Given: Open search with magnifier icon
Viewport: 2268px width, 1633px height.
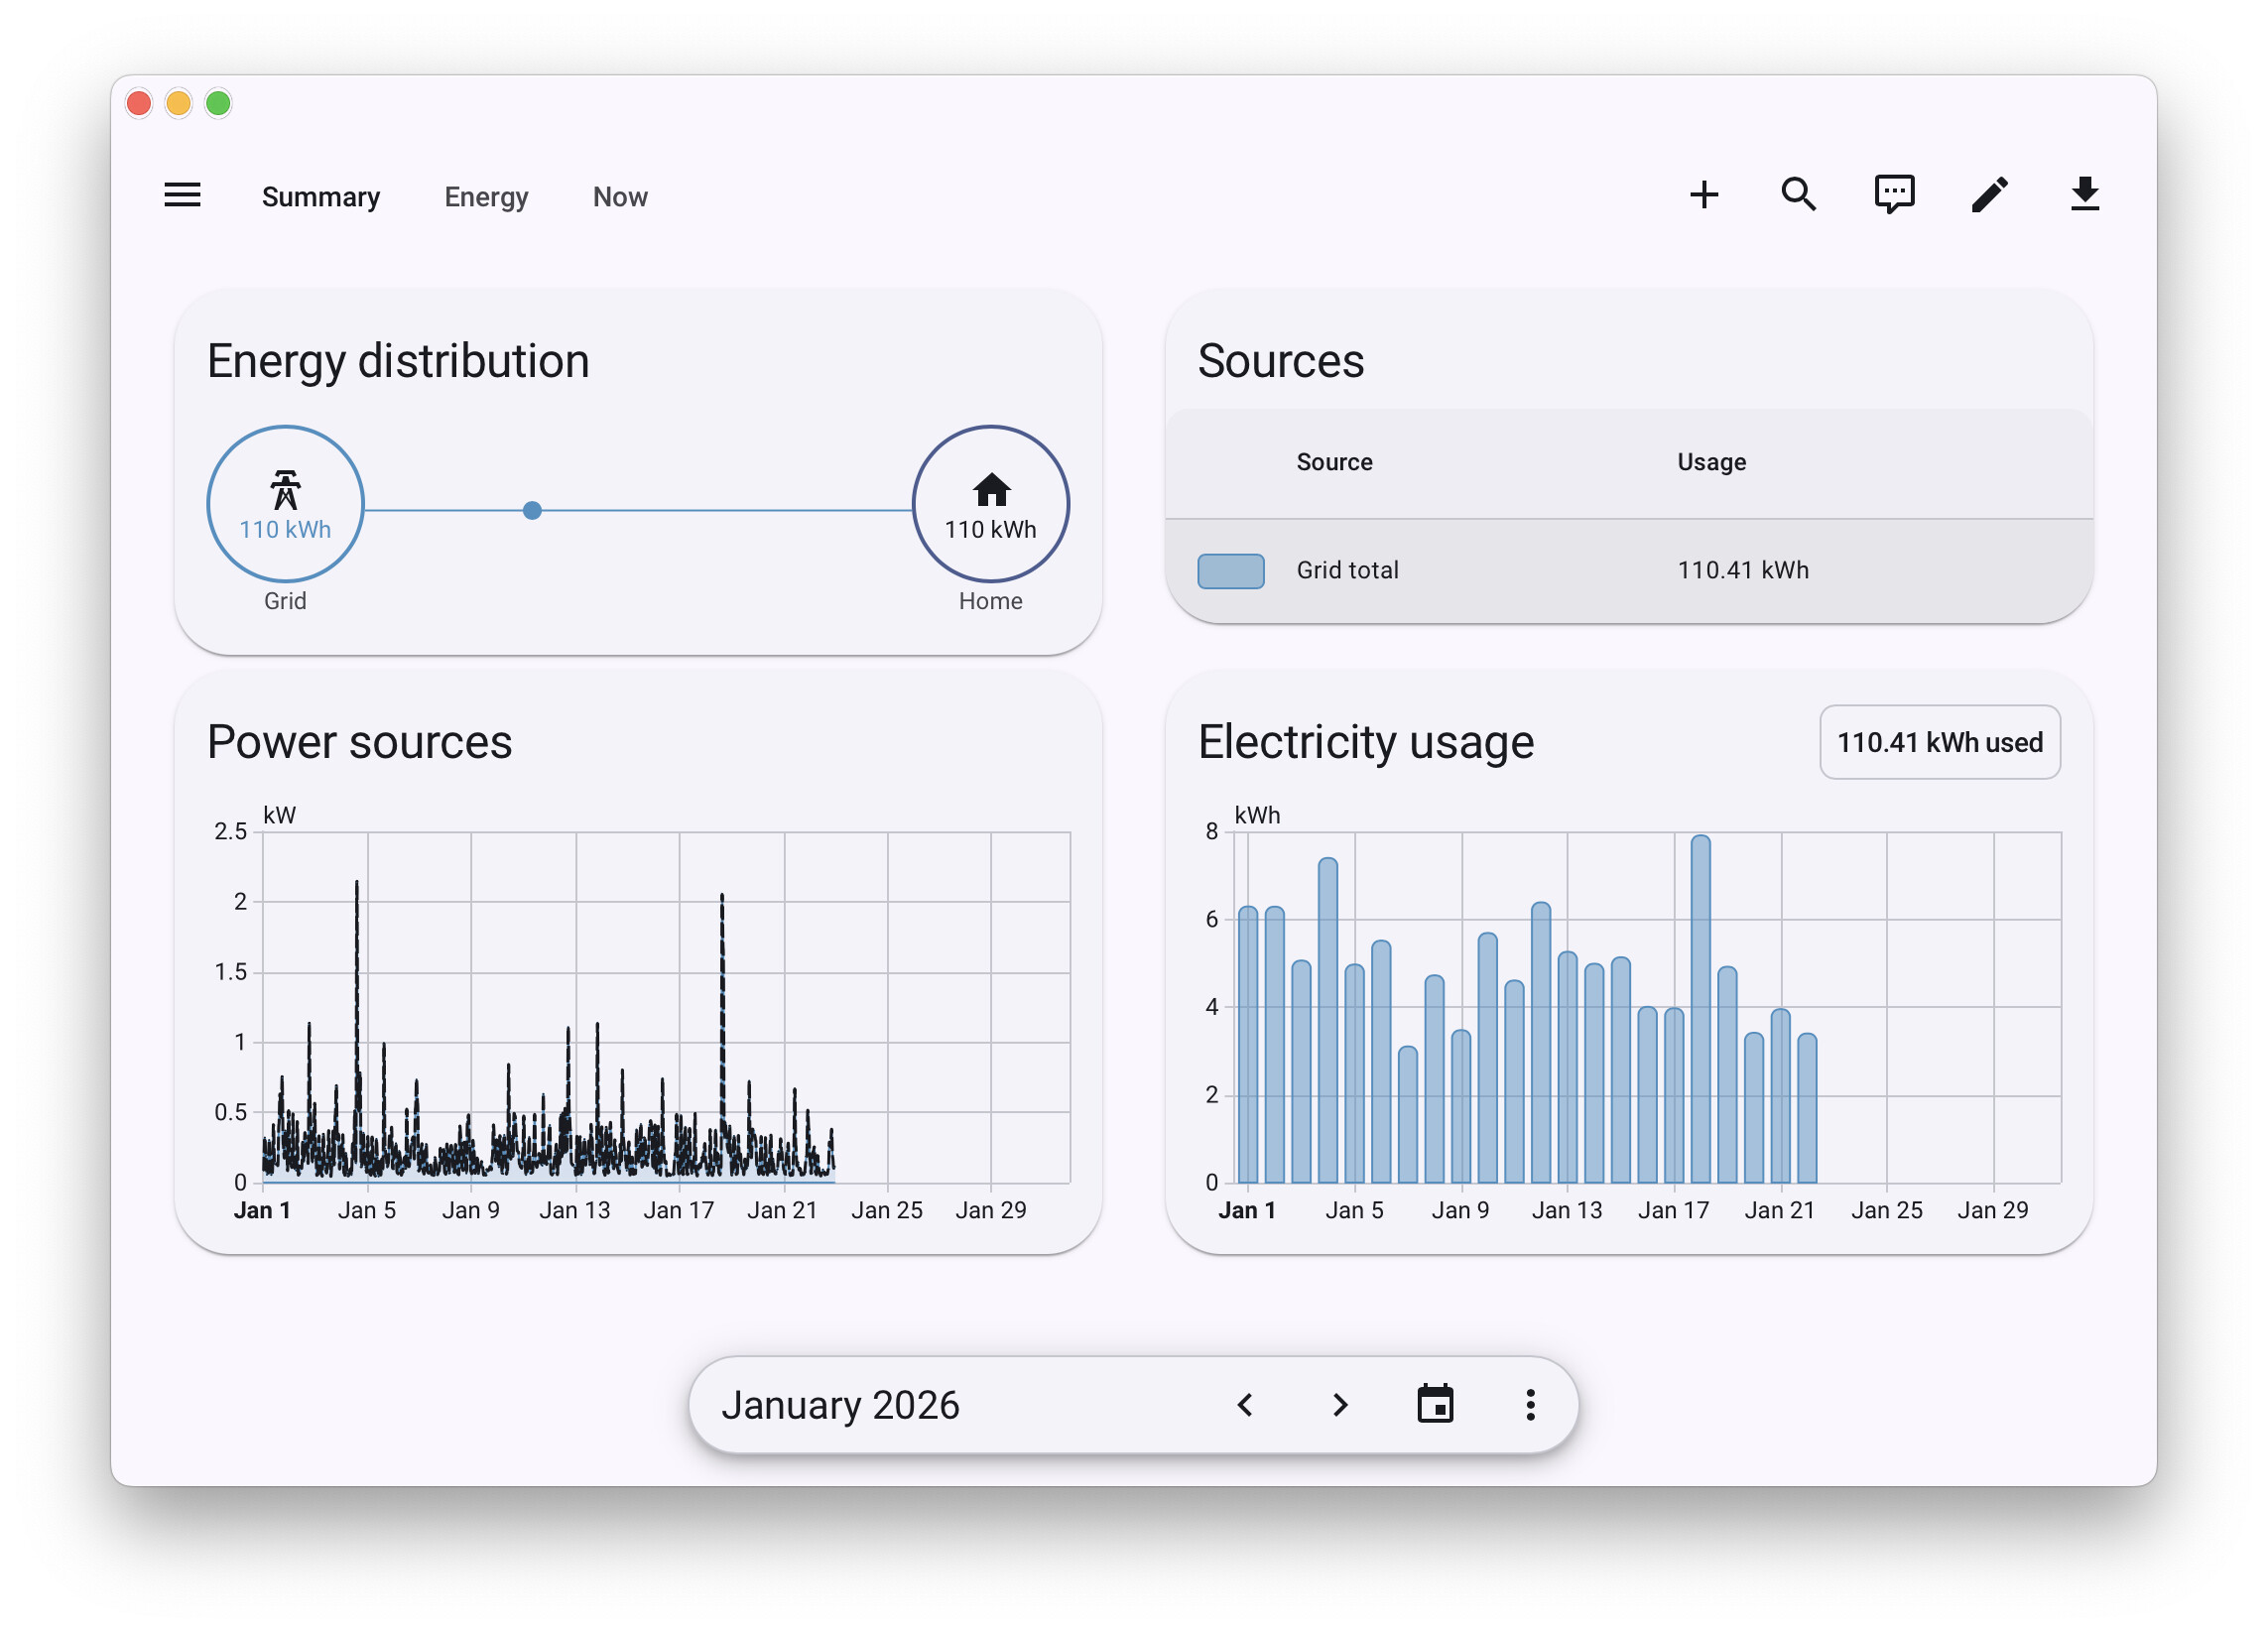Looking at the screenshot, I should click(x=1798, y=194).
